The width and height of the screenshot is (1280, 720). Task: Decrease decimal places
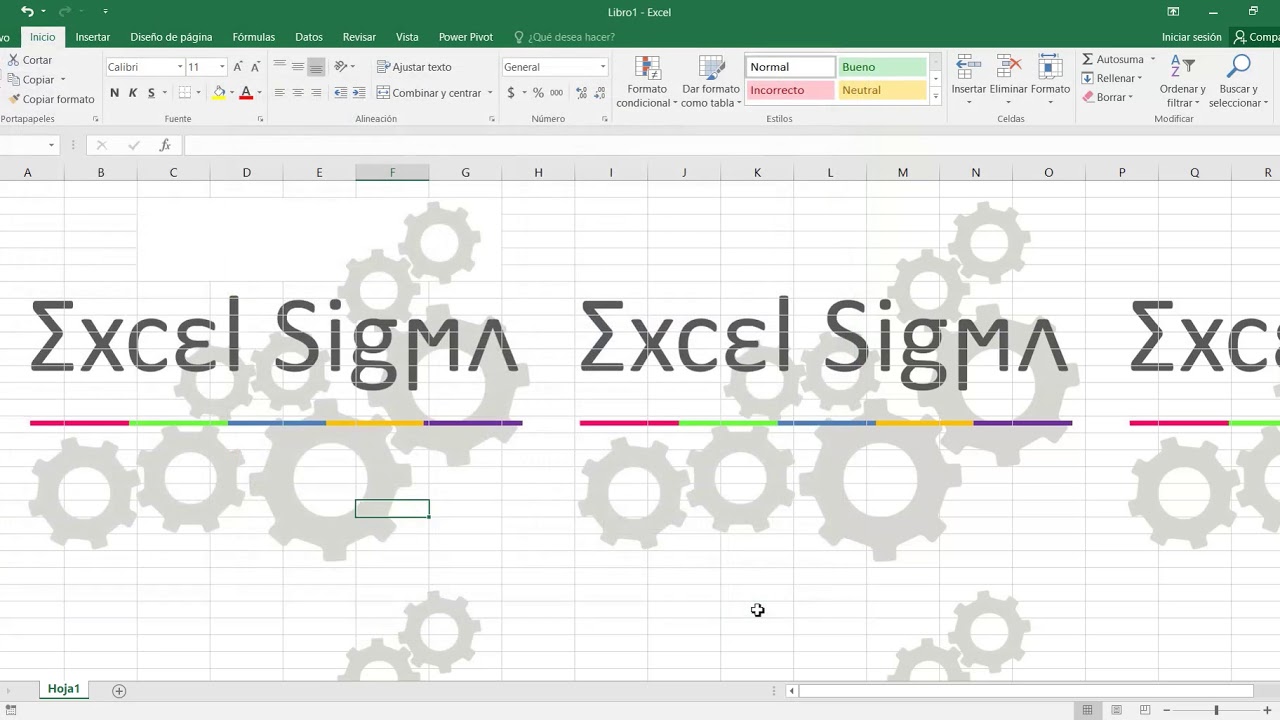point(598,93)
